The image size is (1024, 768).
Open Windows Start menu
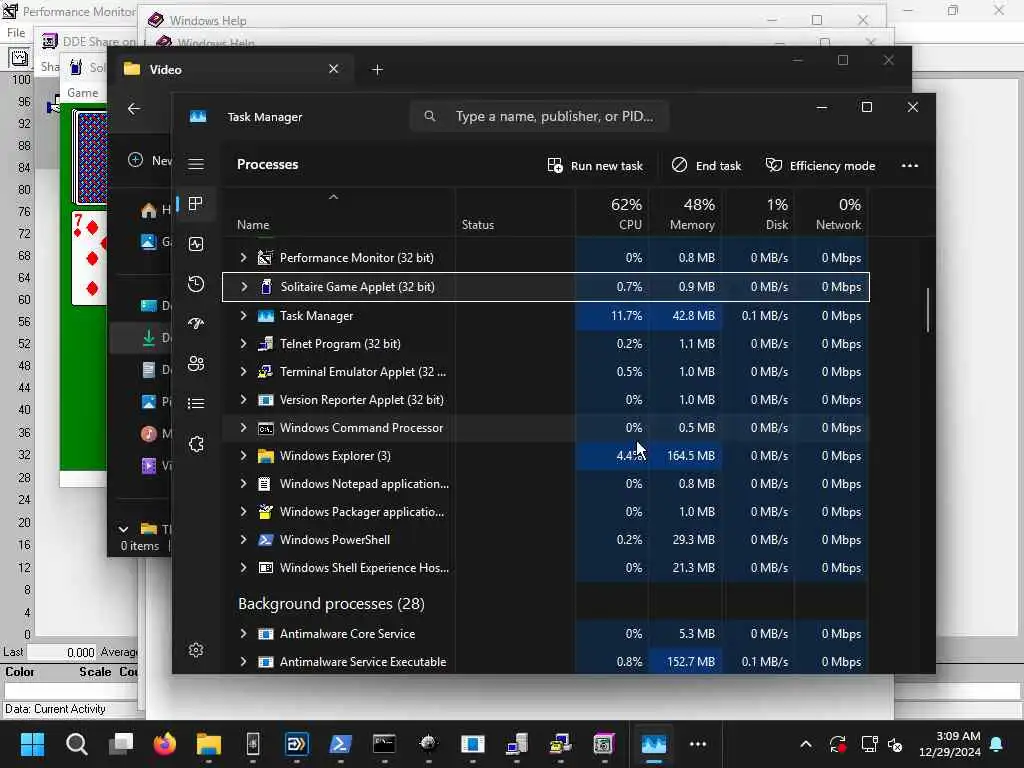click(32, 744)
